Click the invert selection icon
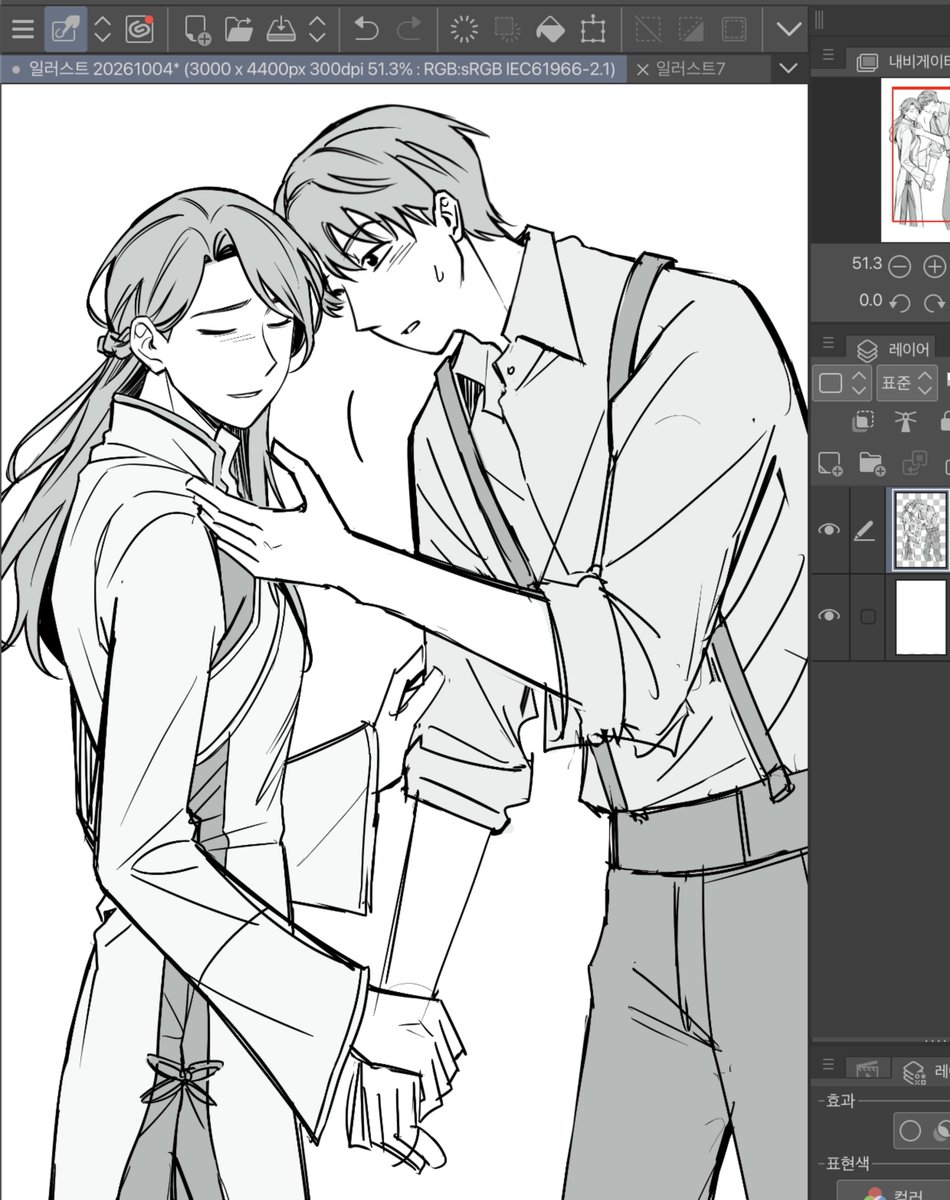Viewport: 950px width, 1200px height. pyautogui.click(x=692, y=29)
